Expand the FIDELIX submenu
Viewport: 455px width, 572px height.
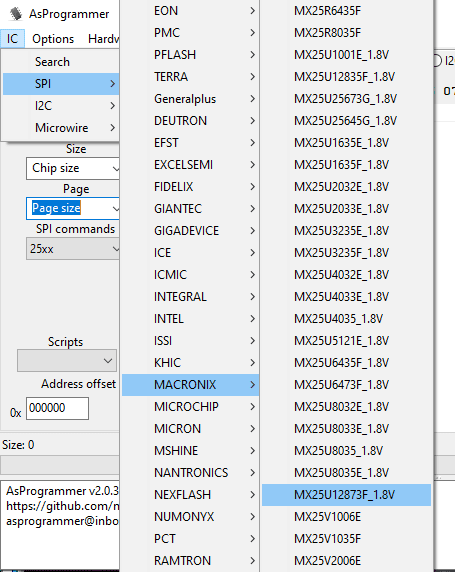tap(190, 186)
